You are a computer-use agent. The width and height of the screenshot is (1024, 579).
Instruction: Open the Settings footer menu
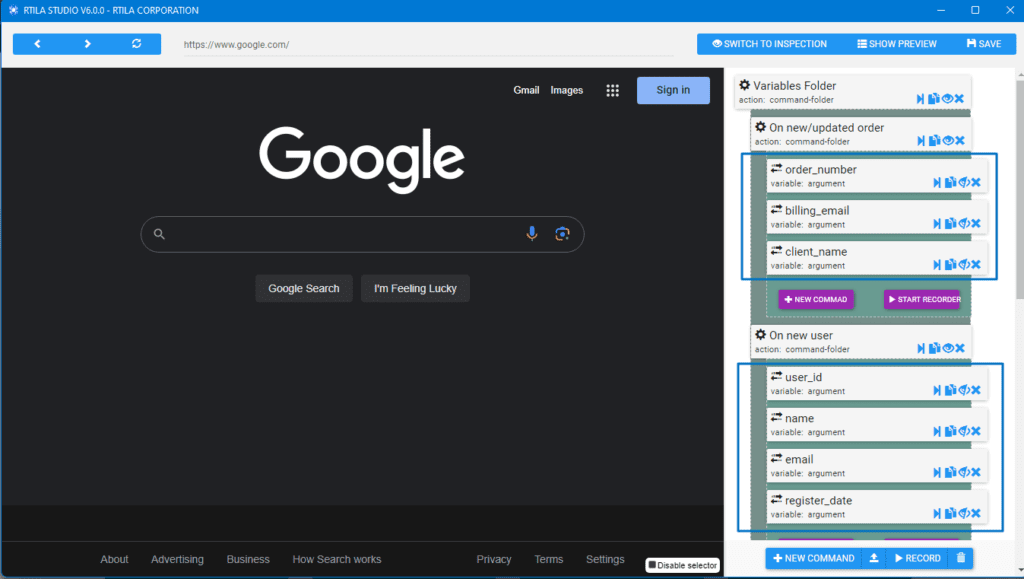[x=605, y=559]
